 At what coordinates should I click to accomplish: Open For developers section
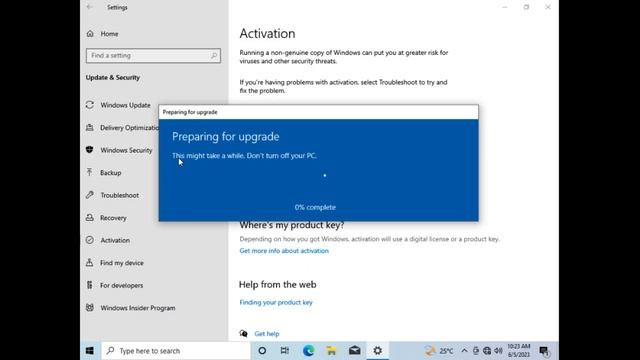(122, 285)
